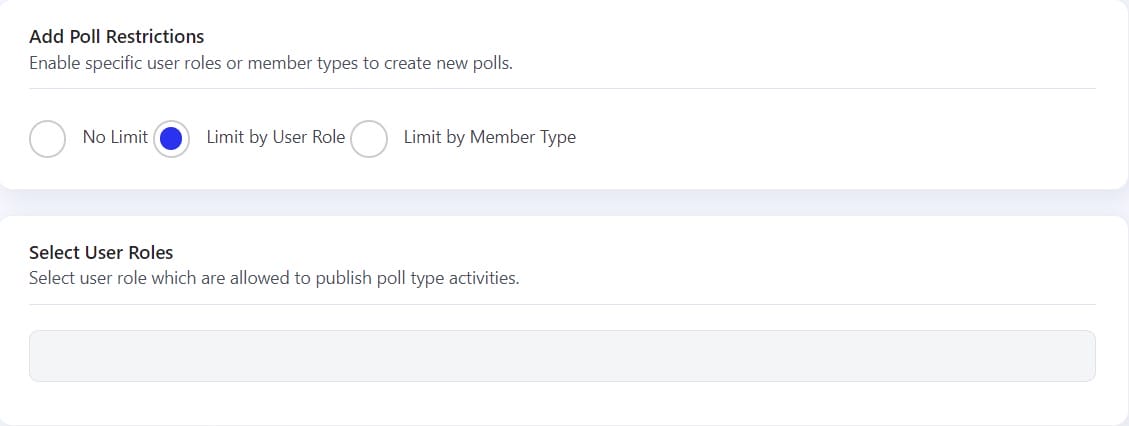Choose the Limit by User Role radio button
Image resolution: width=1129 pixels, height=426 pixels.
[x=171, y=139]
